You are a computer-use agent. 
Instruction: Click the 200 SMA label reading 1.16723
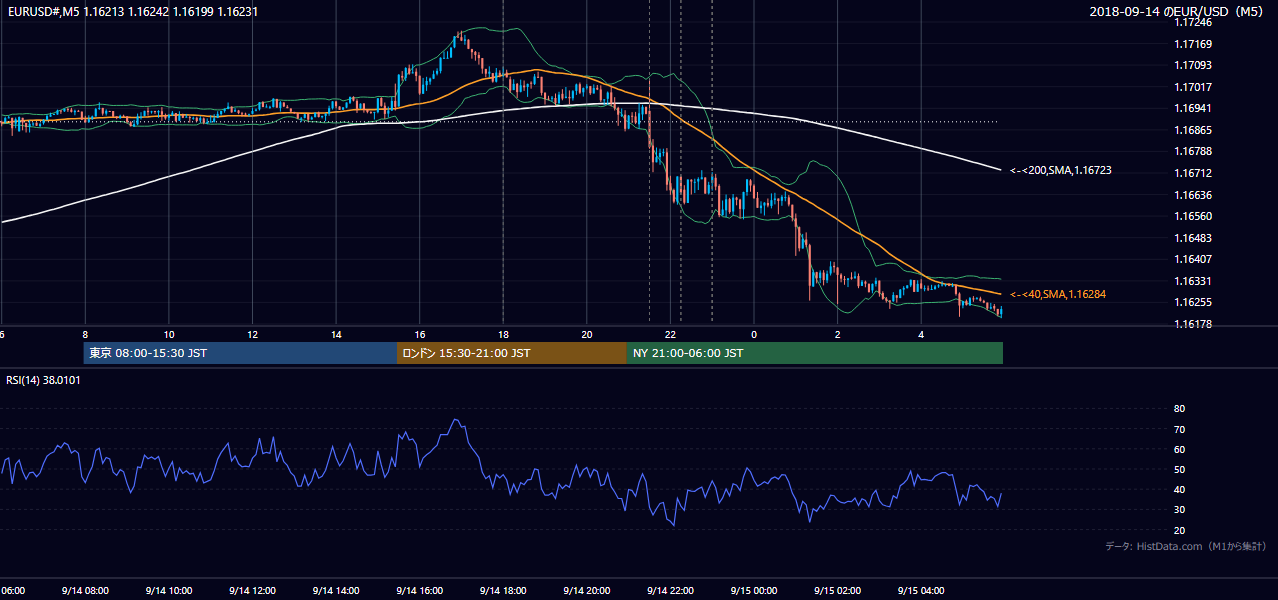point(1060,171)
